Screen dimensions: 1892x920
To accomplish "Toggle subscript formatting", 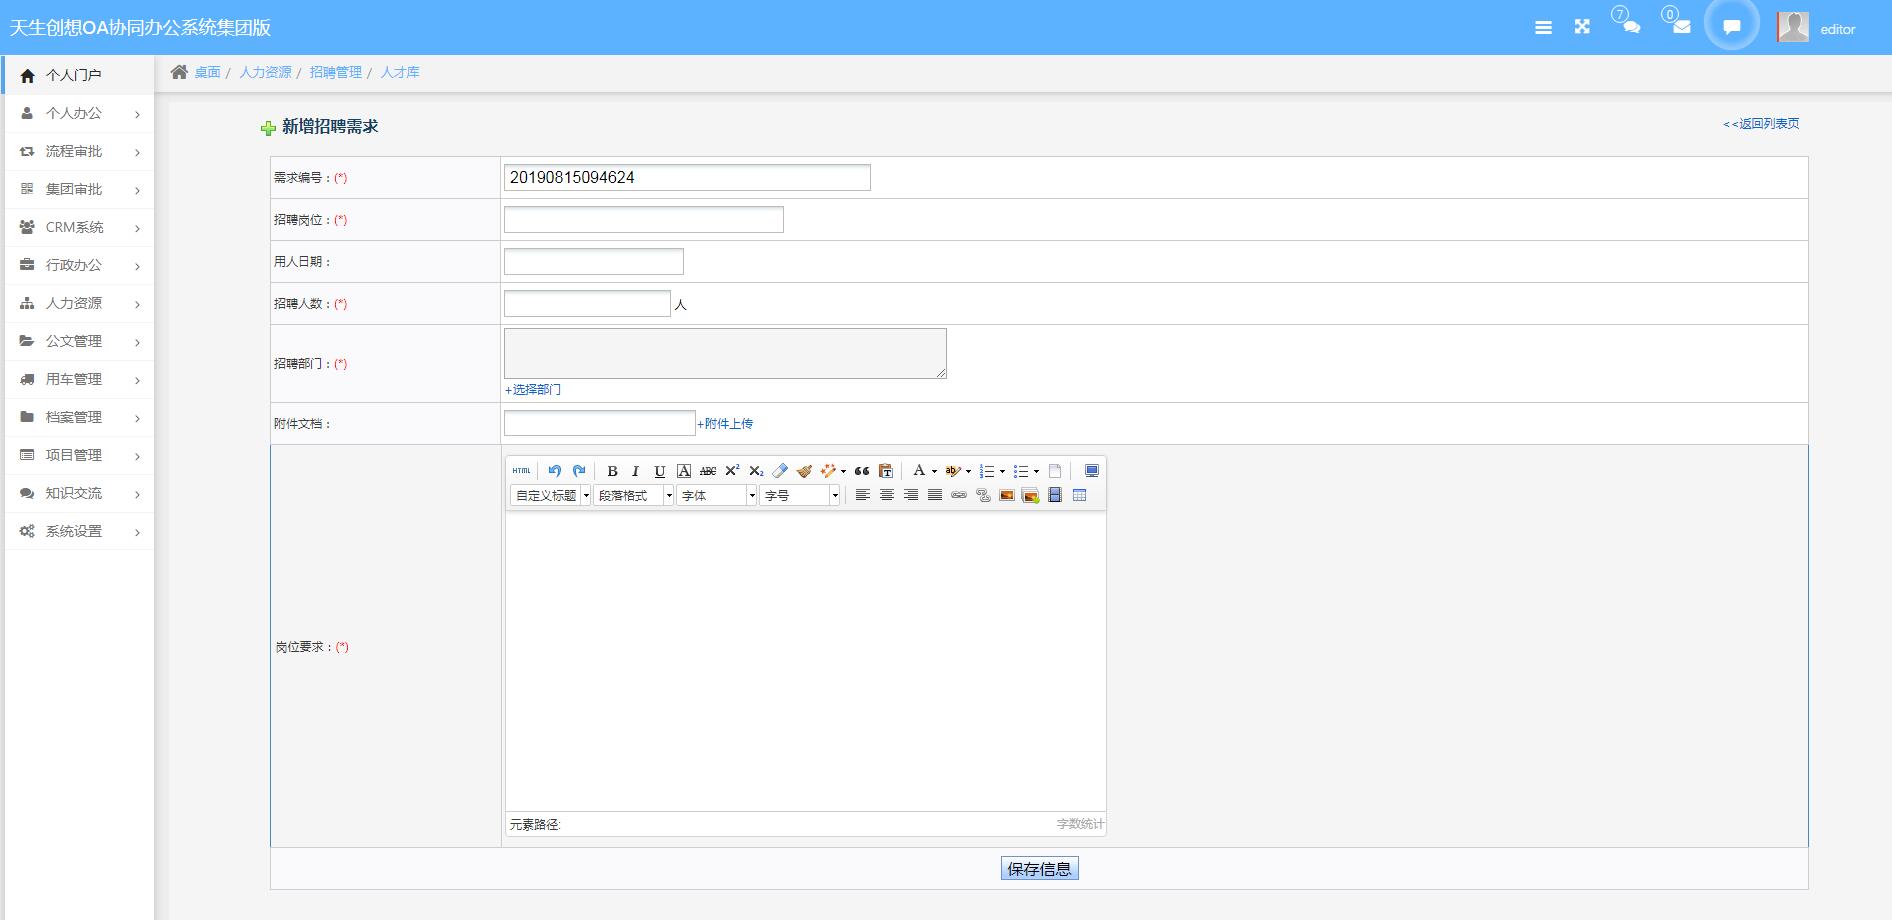I will tap(756, 471).
